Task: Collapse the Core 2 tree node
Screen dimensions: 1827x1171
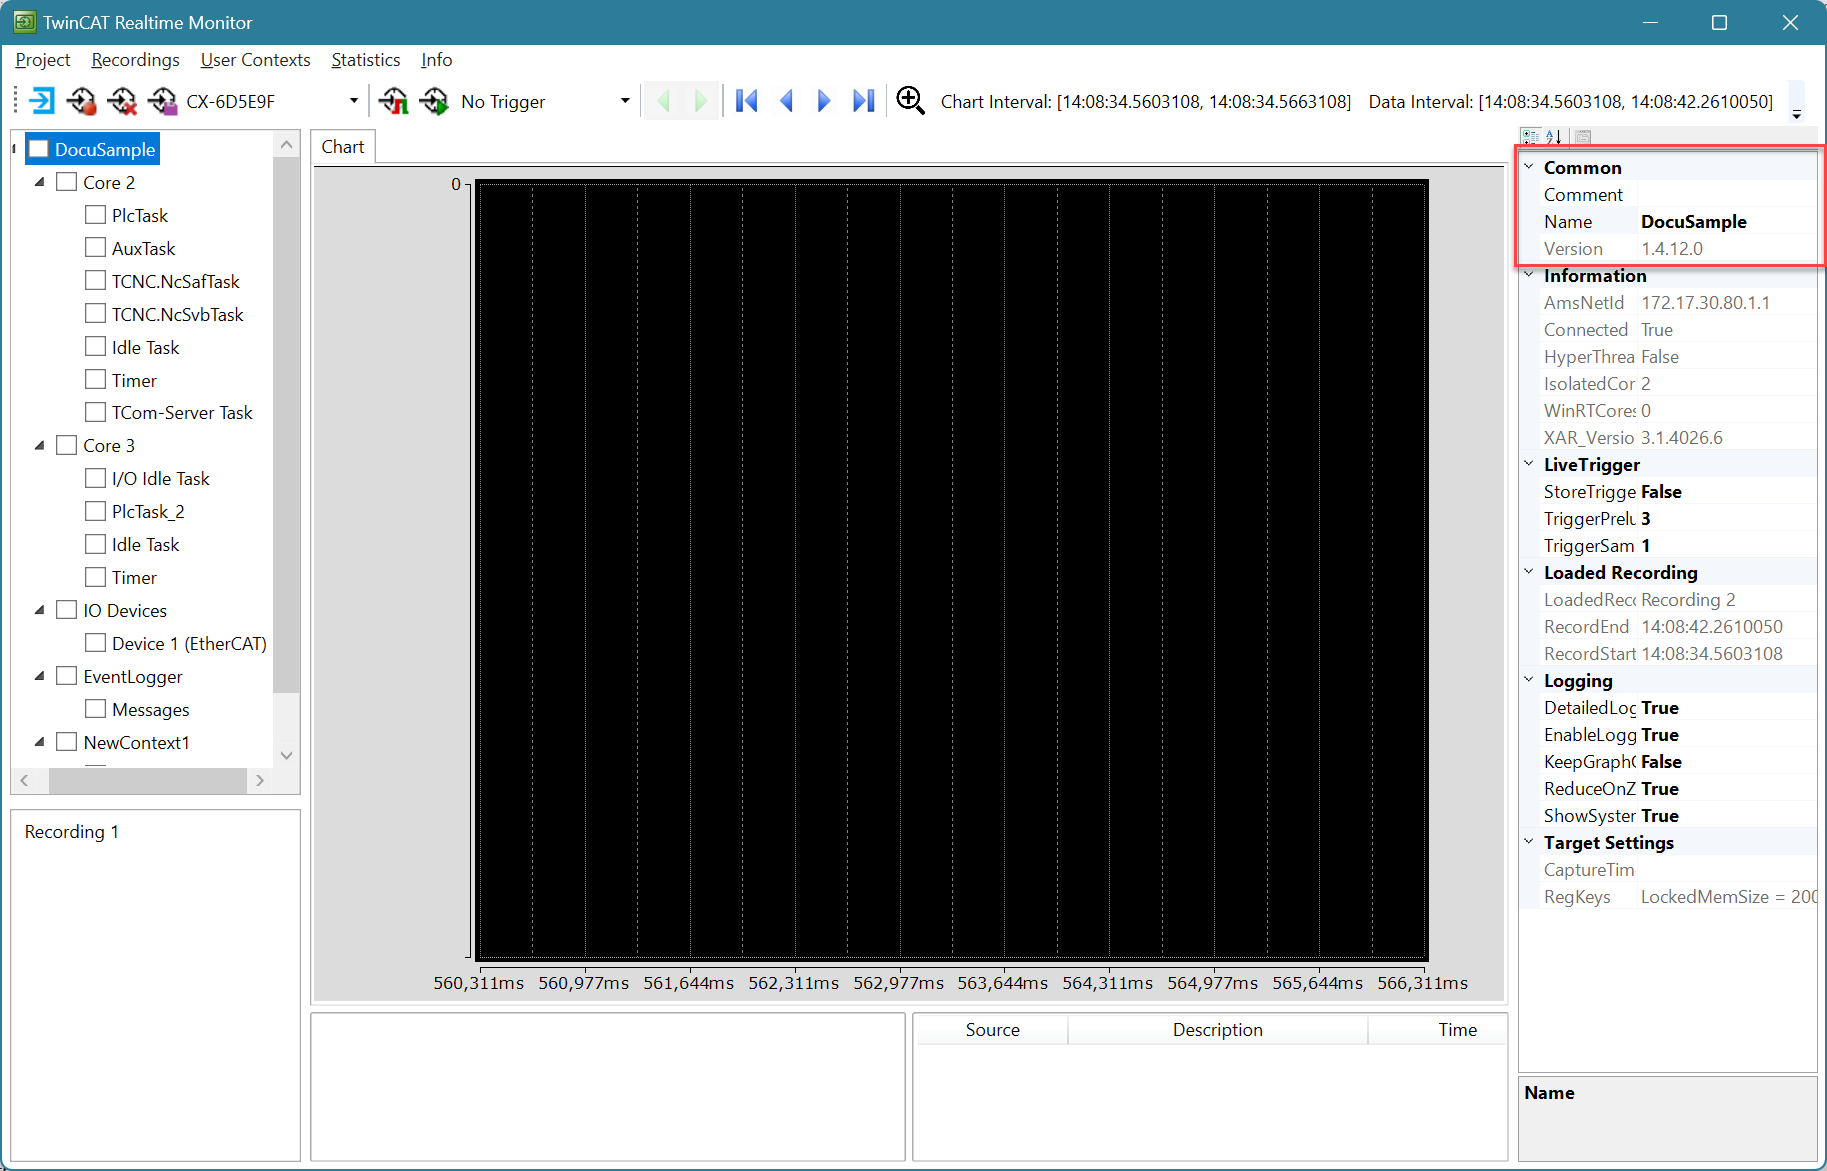Action: (40, 182)
